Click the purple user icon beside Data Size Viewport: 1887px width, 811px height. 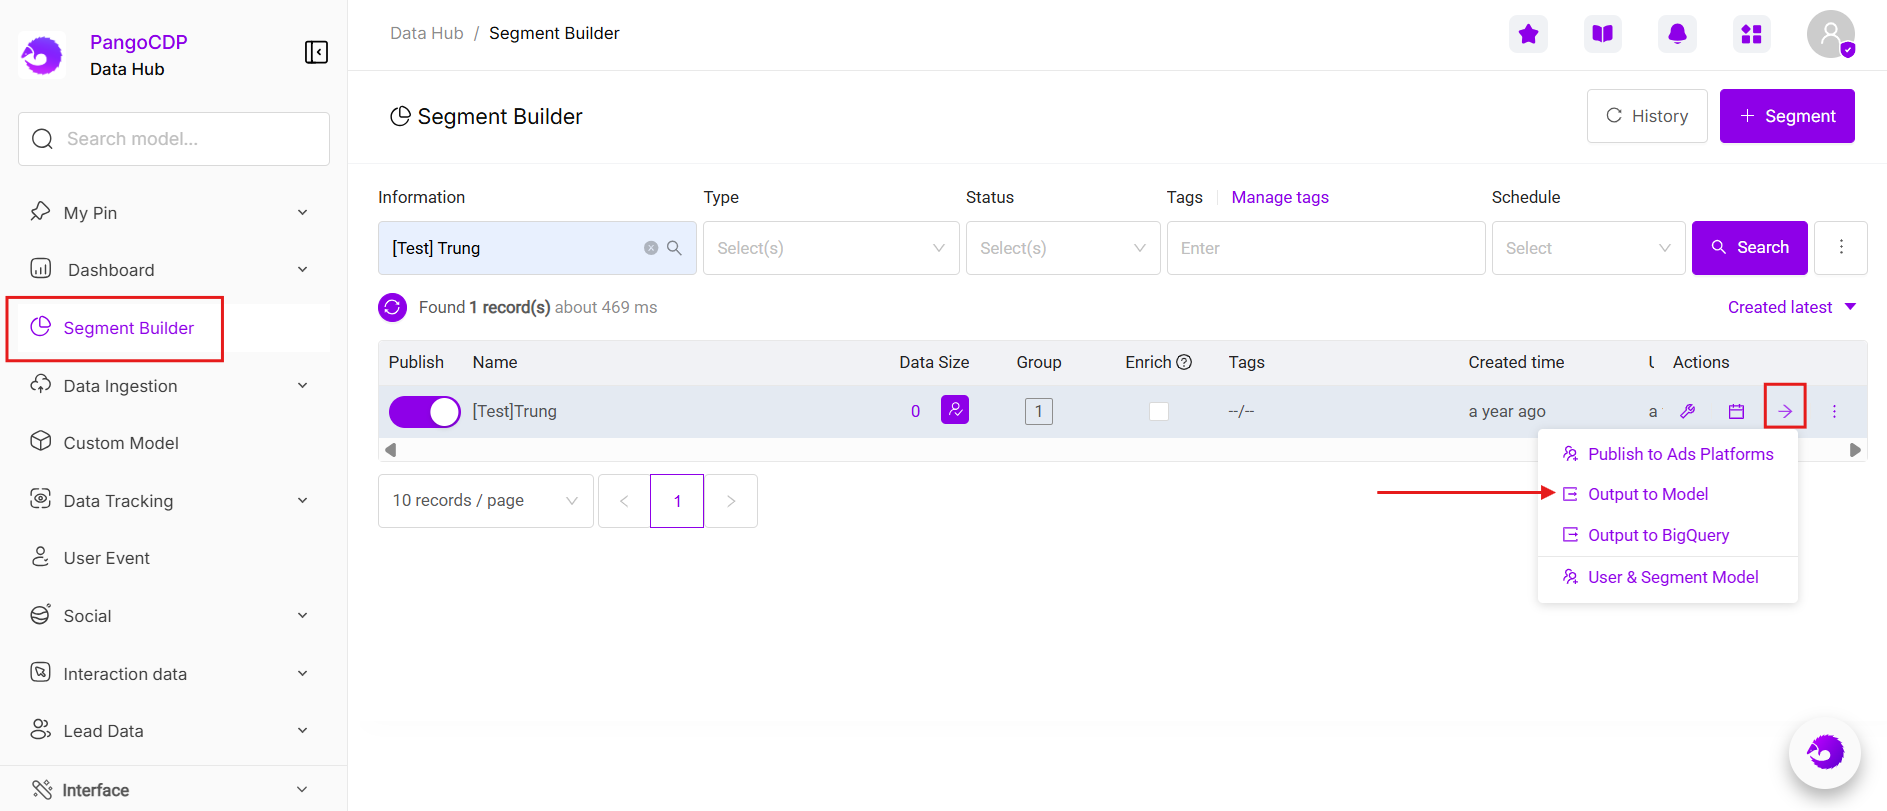[955, 410]
